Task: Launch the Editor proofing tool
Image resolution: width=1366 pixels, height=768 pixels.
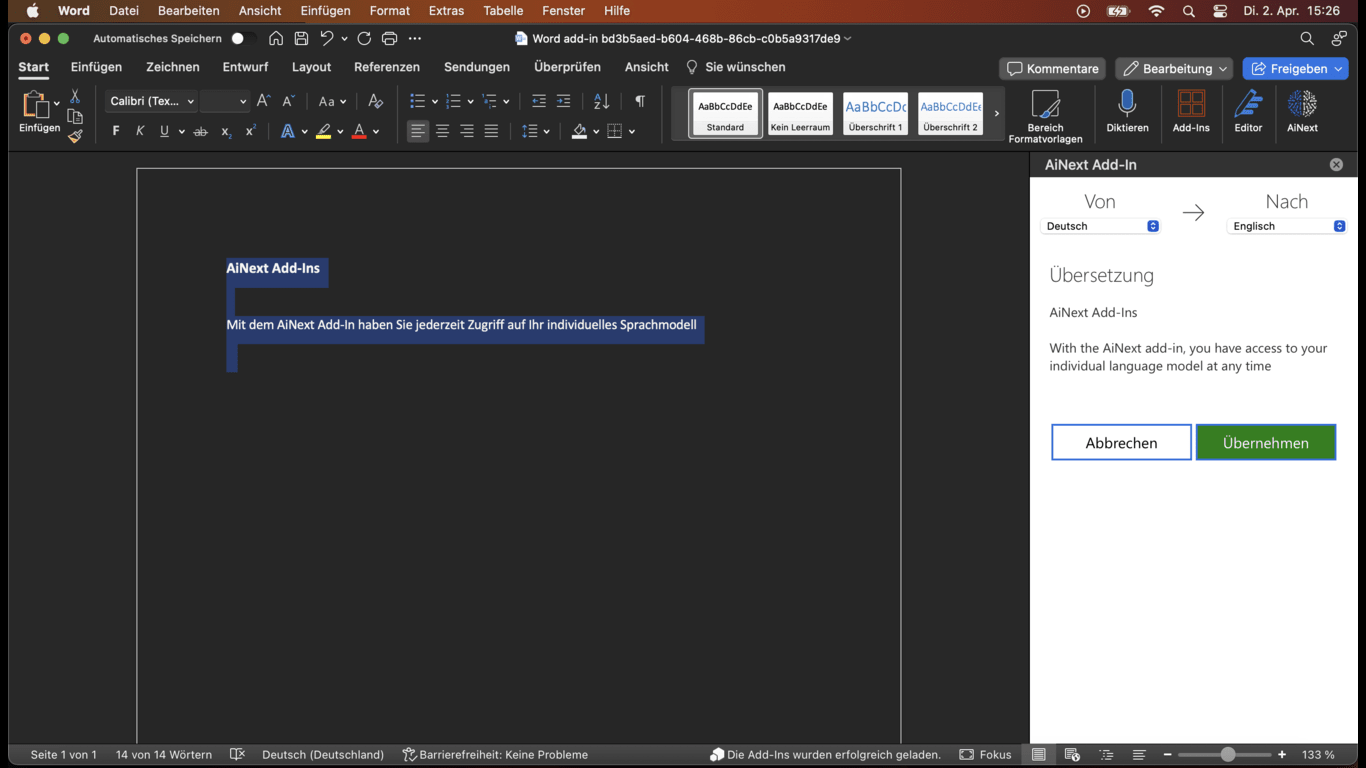Action: click(1248, 111)
